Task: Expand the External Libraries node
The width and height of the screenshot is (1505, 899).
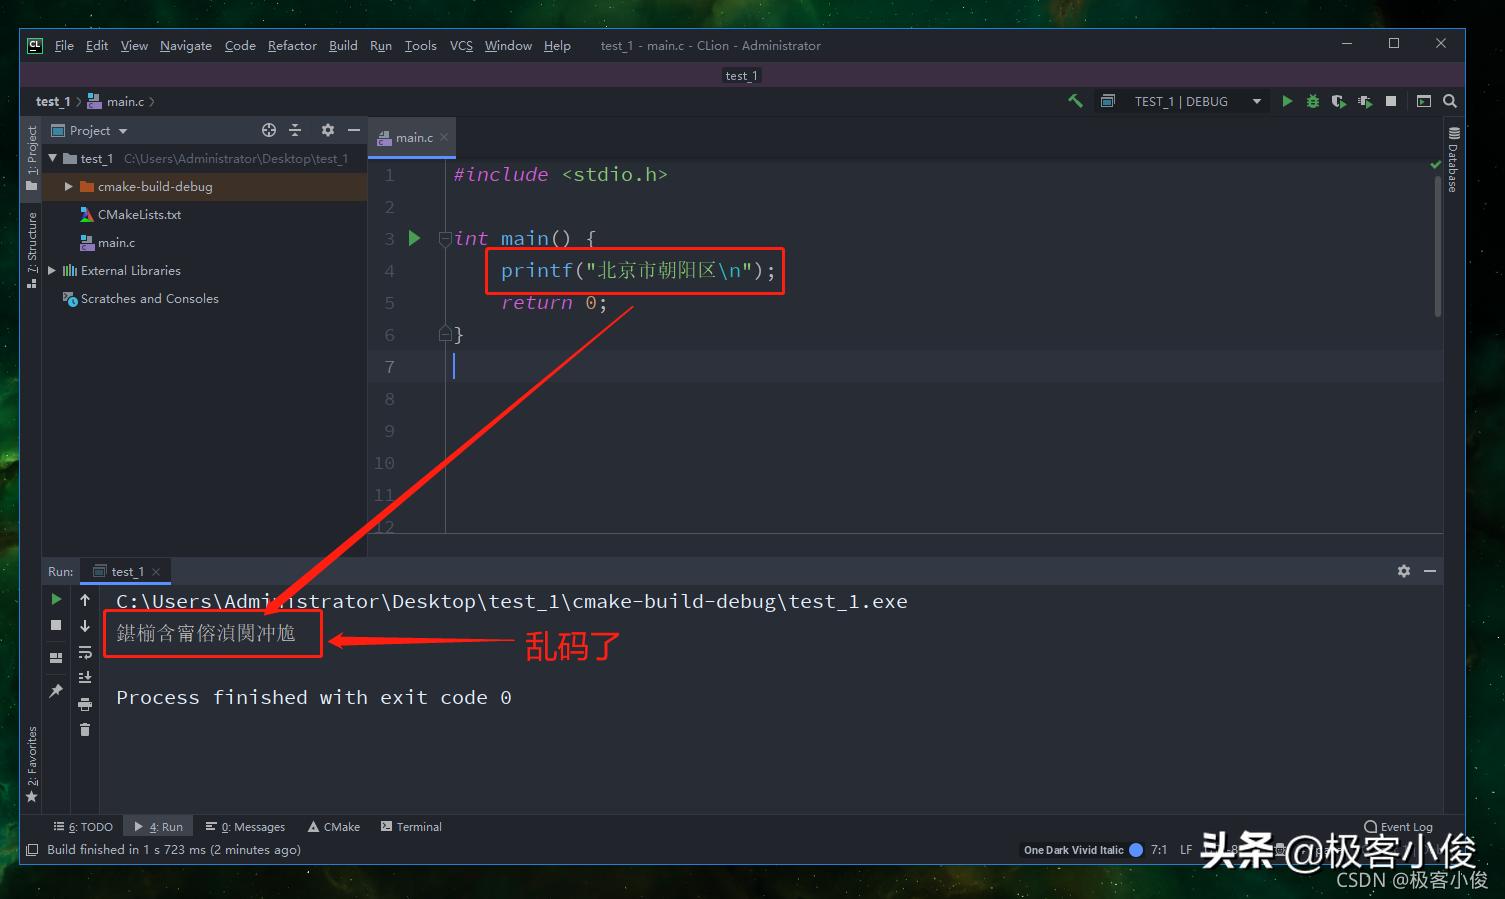Action: pyautogui.click(x=52, y=271)
